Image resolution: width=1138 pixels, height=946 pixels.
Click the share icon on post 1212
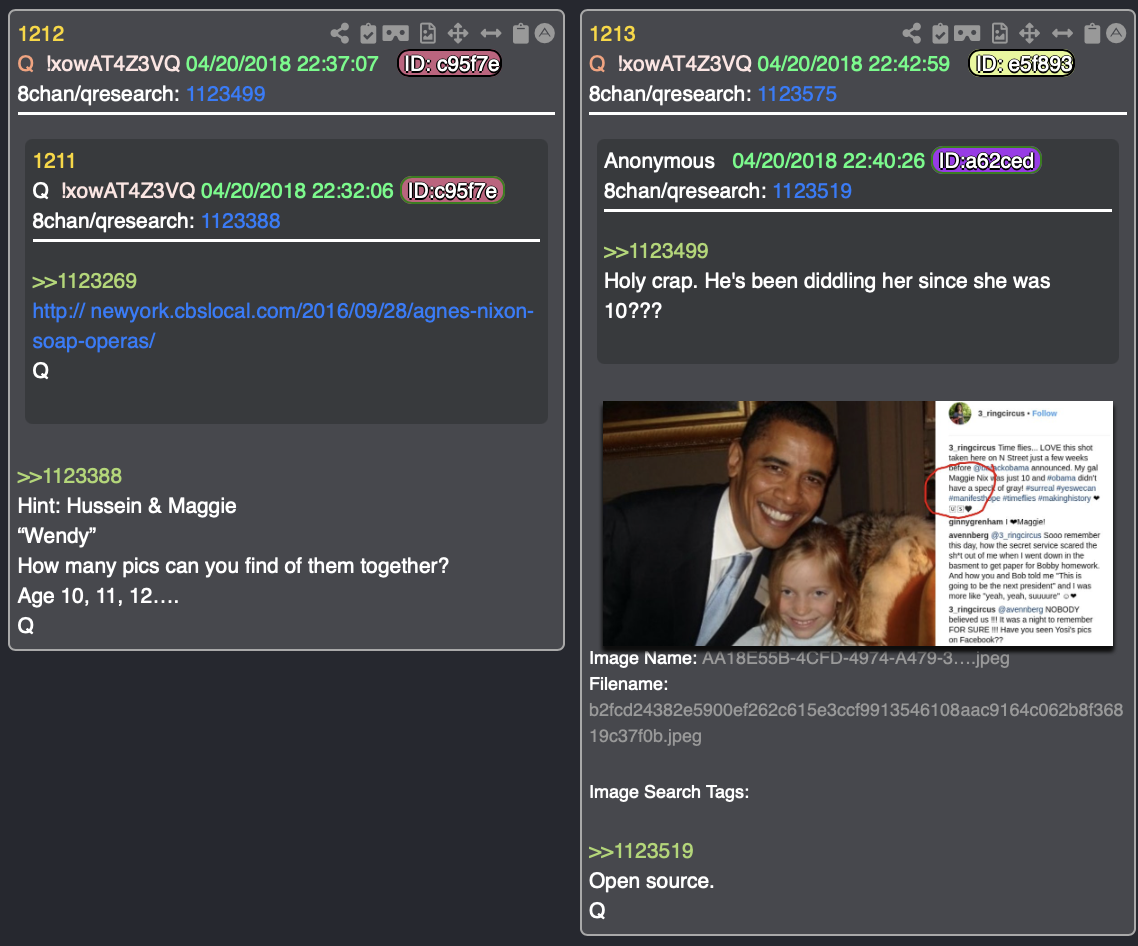pos(339,33)
